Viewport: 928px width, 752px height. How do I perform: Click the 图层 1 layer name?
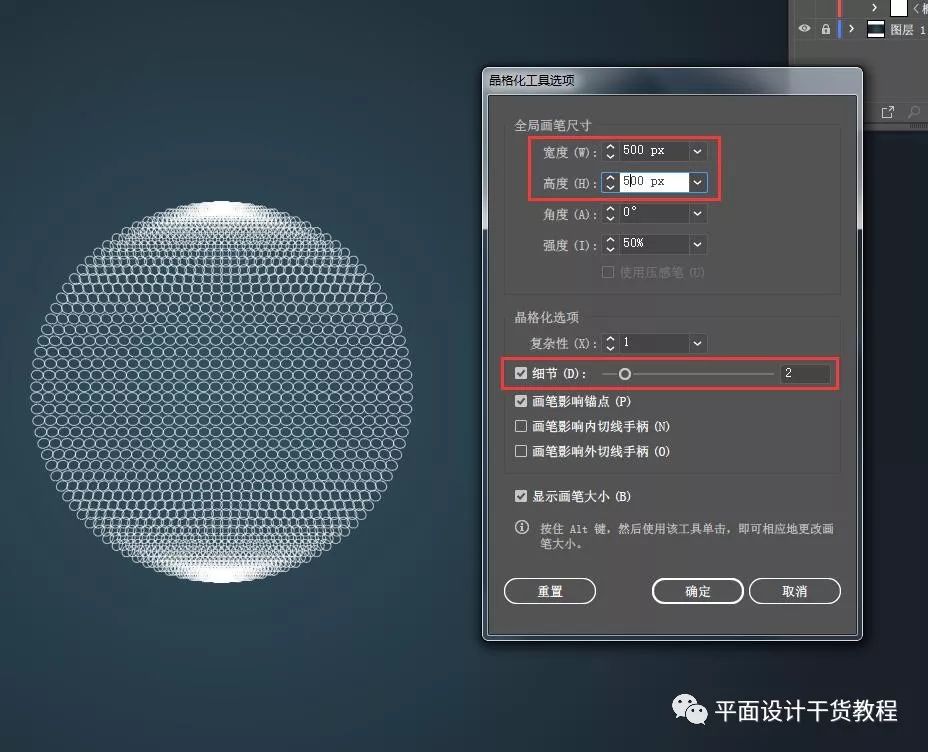click(x=907, y=30)
